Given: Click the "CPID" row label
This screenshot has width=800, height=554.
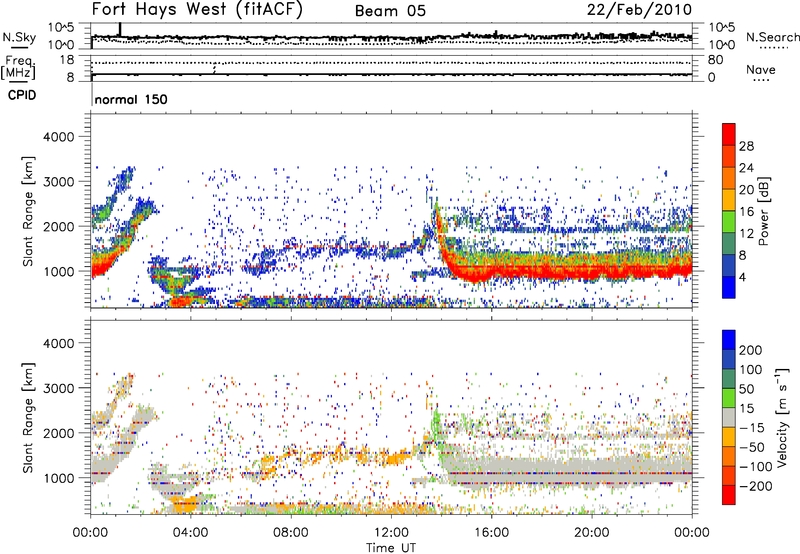Looking at the screenshot, I should pyautogui.click(x=22, y=95).
